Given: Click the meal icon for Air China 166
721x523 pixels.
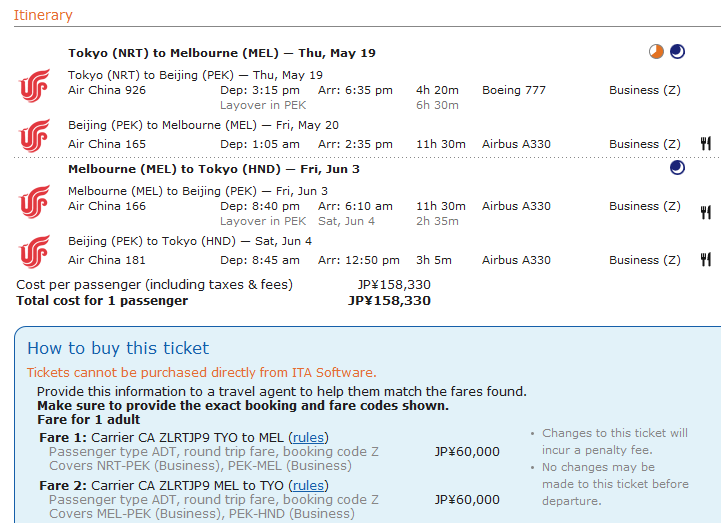Looking at the screenshot, I should (x=705, y=212).
